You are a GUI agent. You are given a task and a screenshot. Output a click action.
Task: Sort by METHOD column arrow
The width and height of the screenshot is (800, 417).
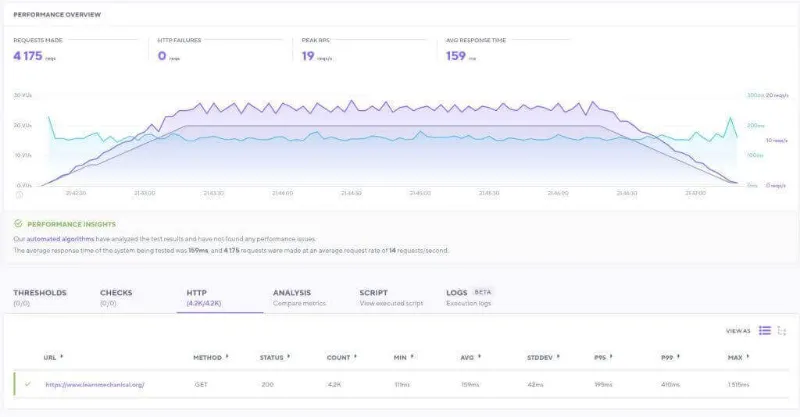[226, 356]
